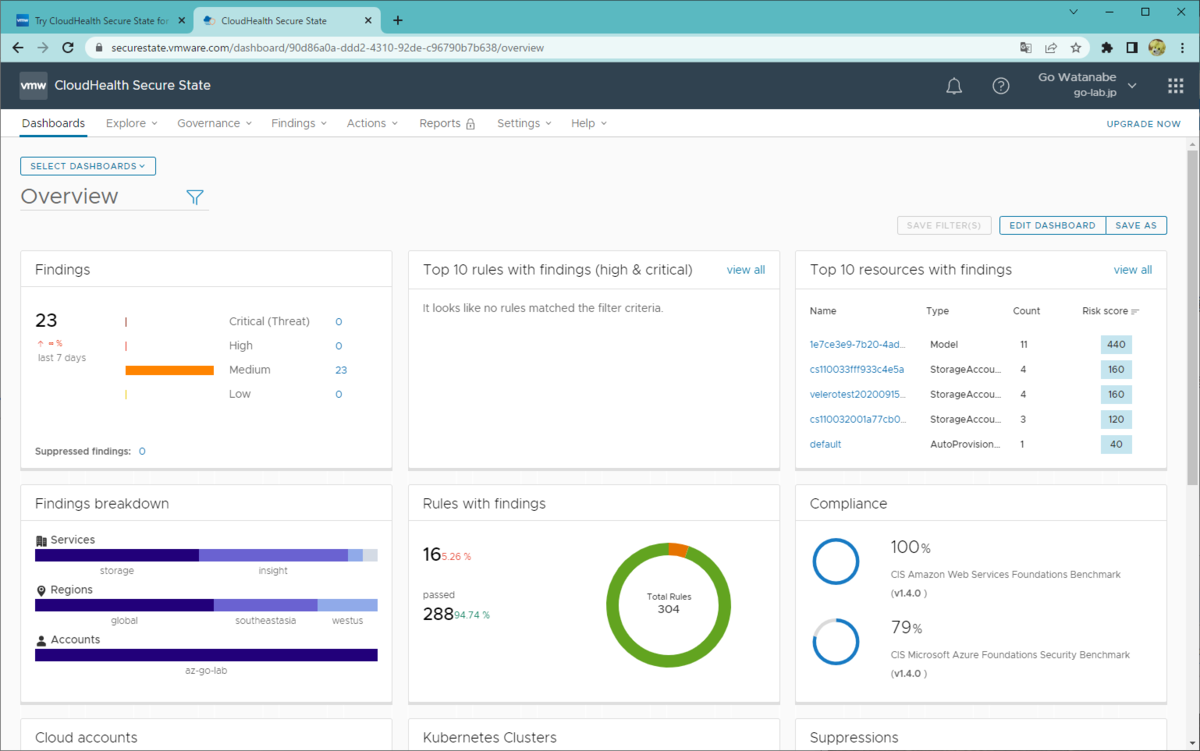Open resource cs110032001a77cb0 link
The width and height of the screenshot is (1200, 751).
(858, 419)
